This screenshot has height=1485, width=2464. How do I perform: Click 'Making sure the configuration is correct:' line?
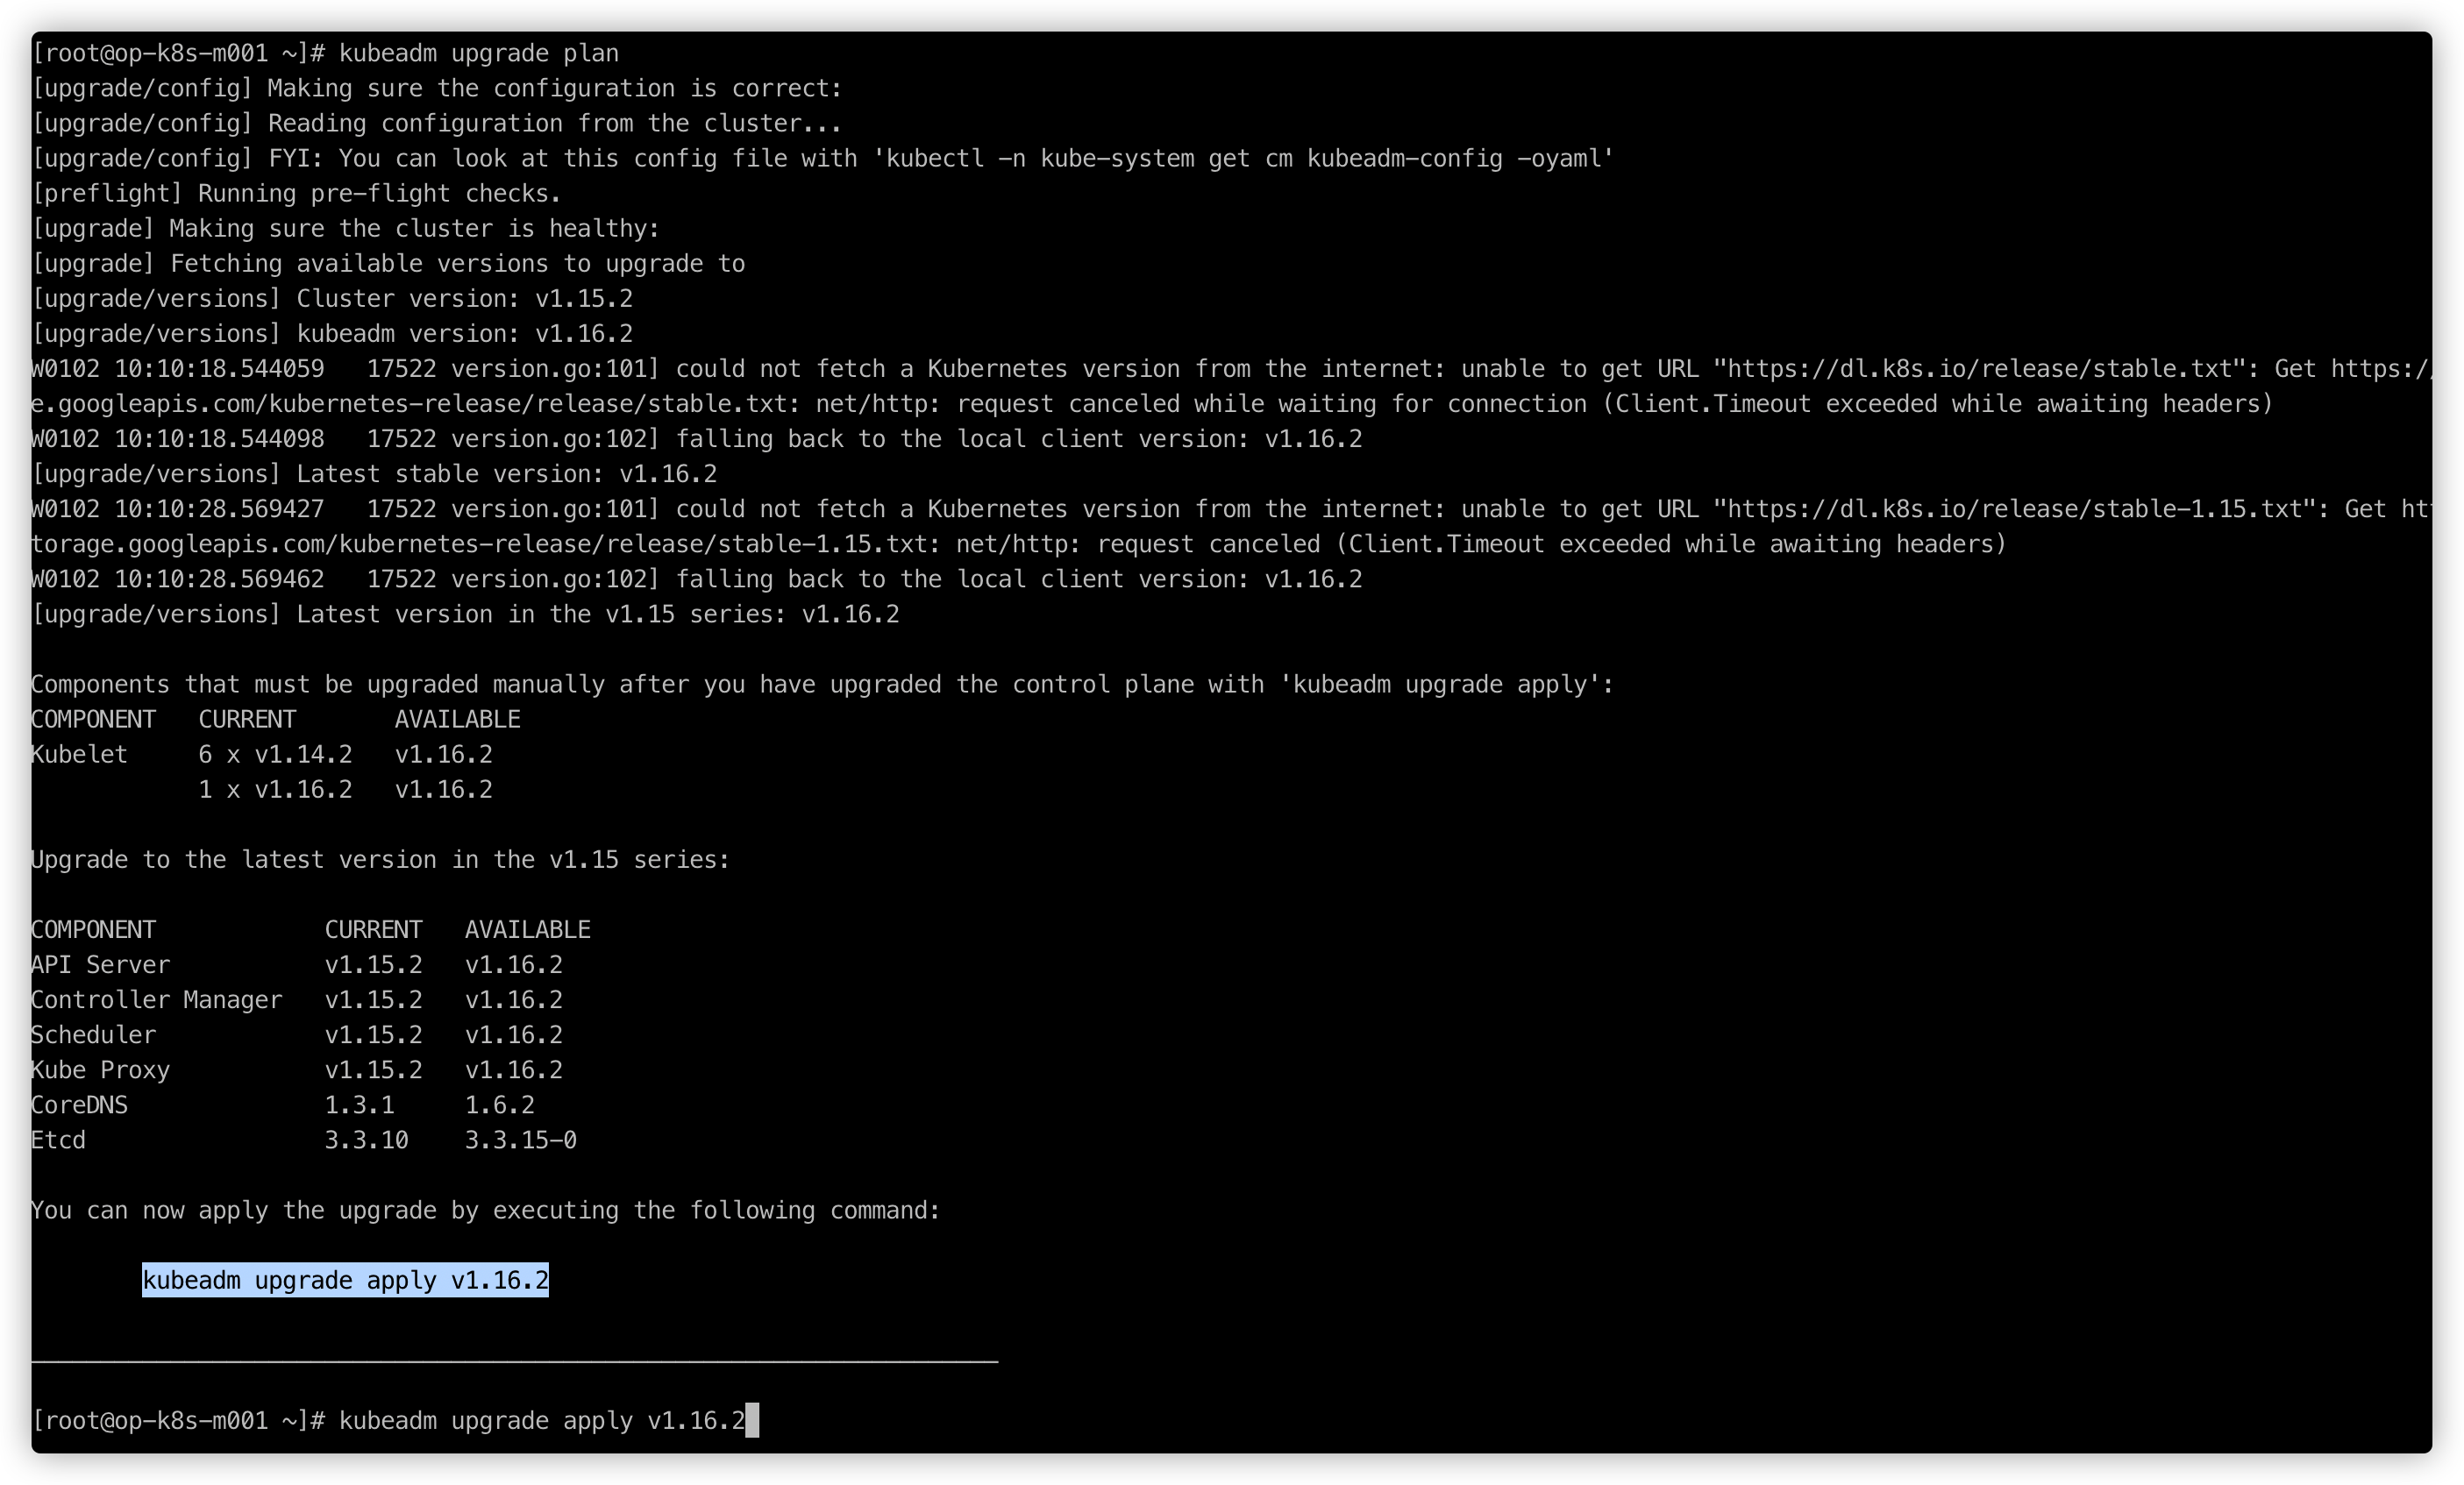(x=437, y=88)
